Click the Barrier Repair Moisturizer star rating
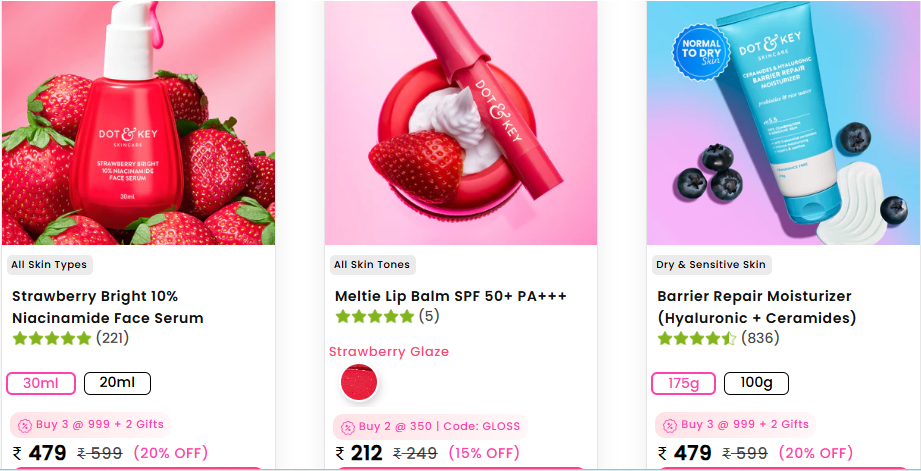Viewport: 921px width, 471px height. [x=696, y=339]
